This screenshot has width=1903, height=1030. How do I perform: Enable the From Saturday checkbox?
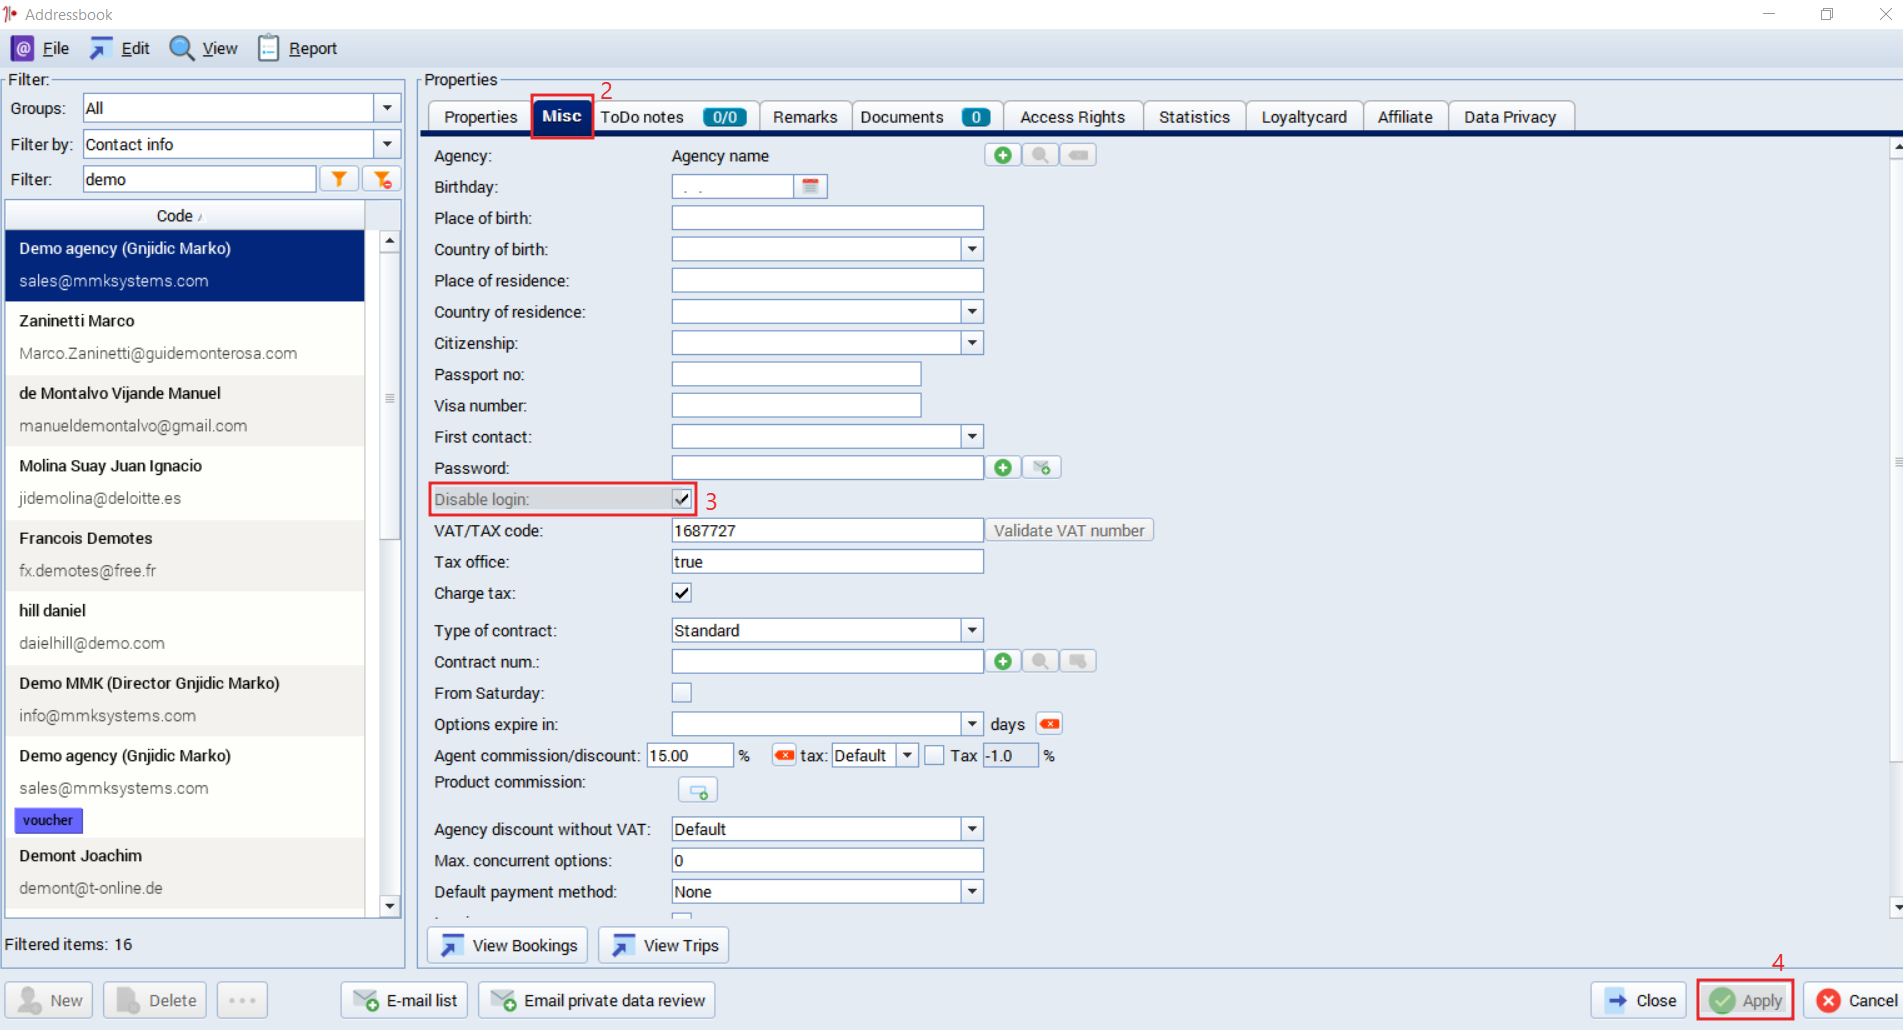(x=682, y=693)
